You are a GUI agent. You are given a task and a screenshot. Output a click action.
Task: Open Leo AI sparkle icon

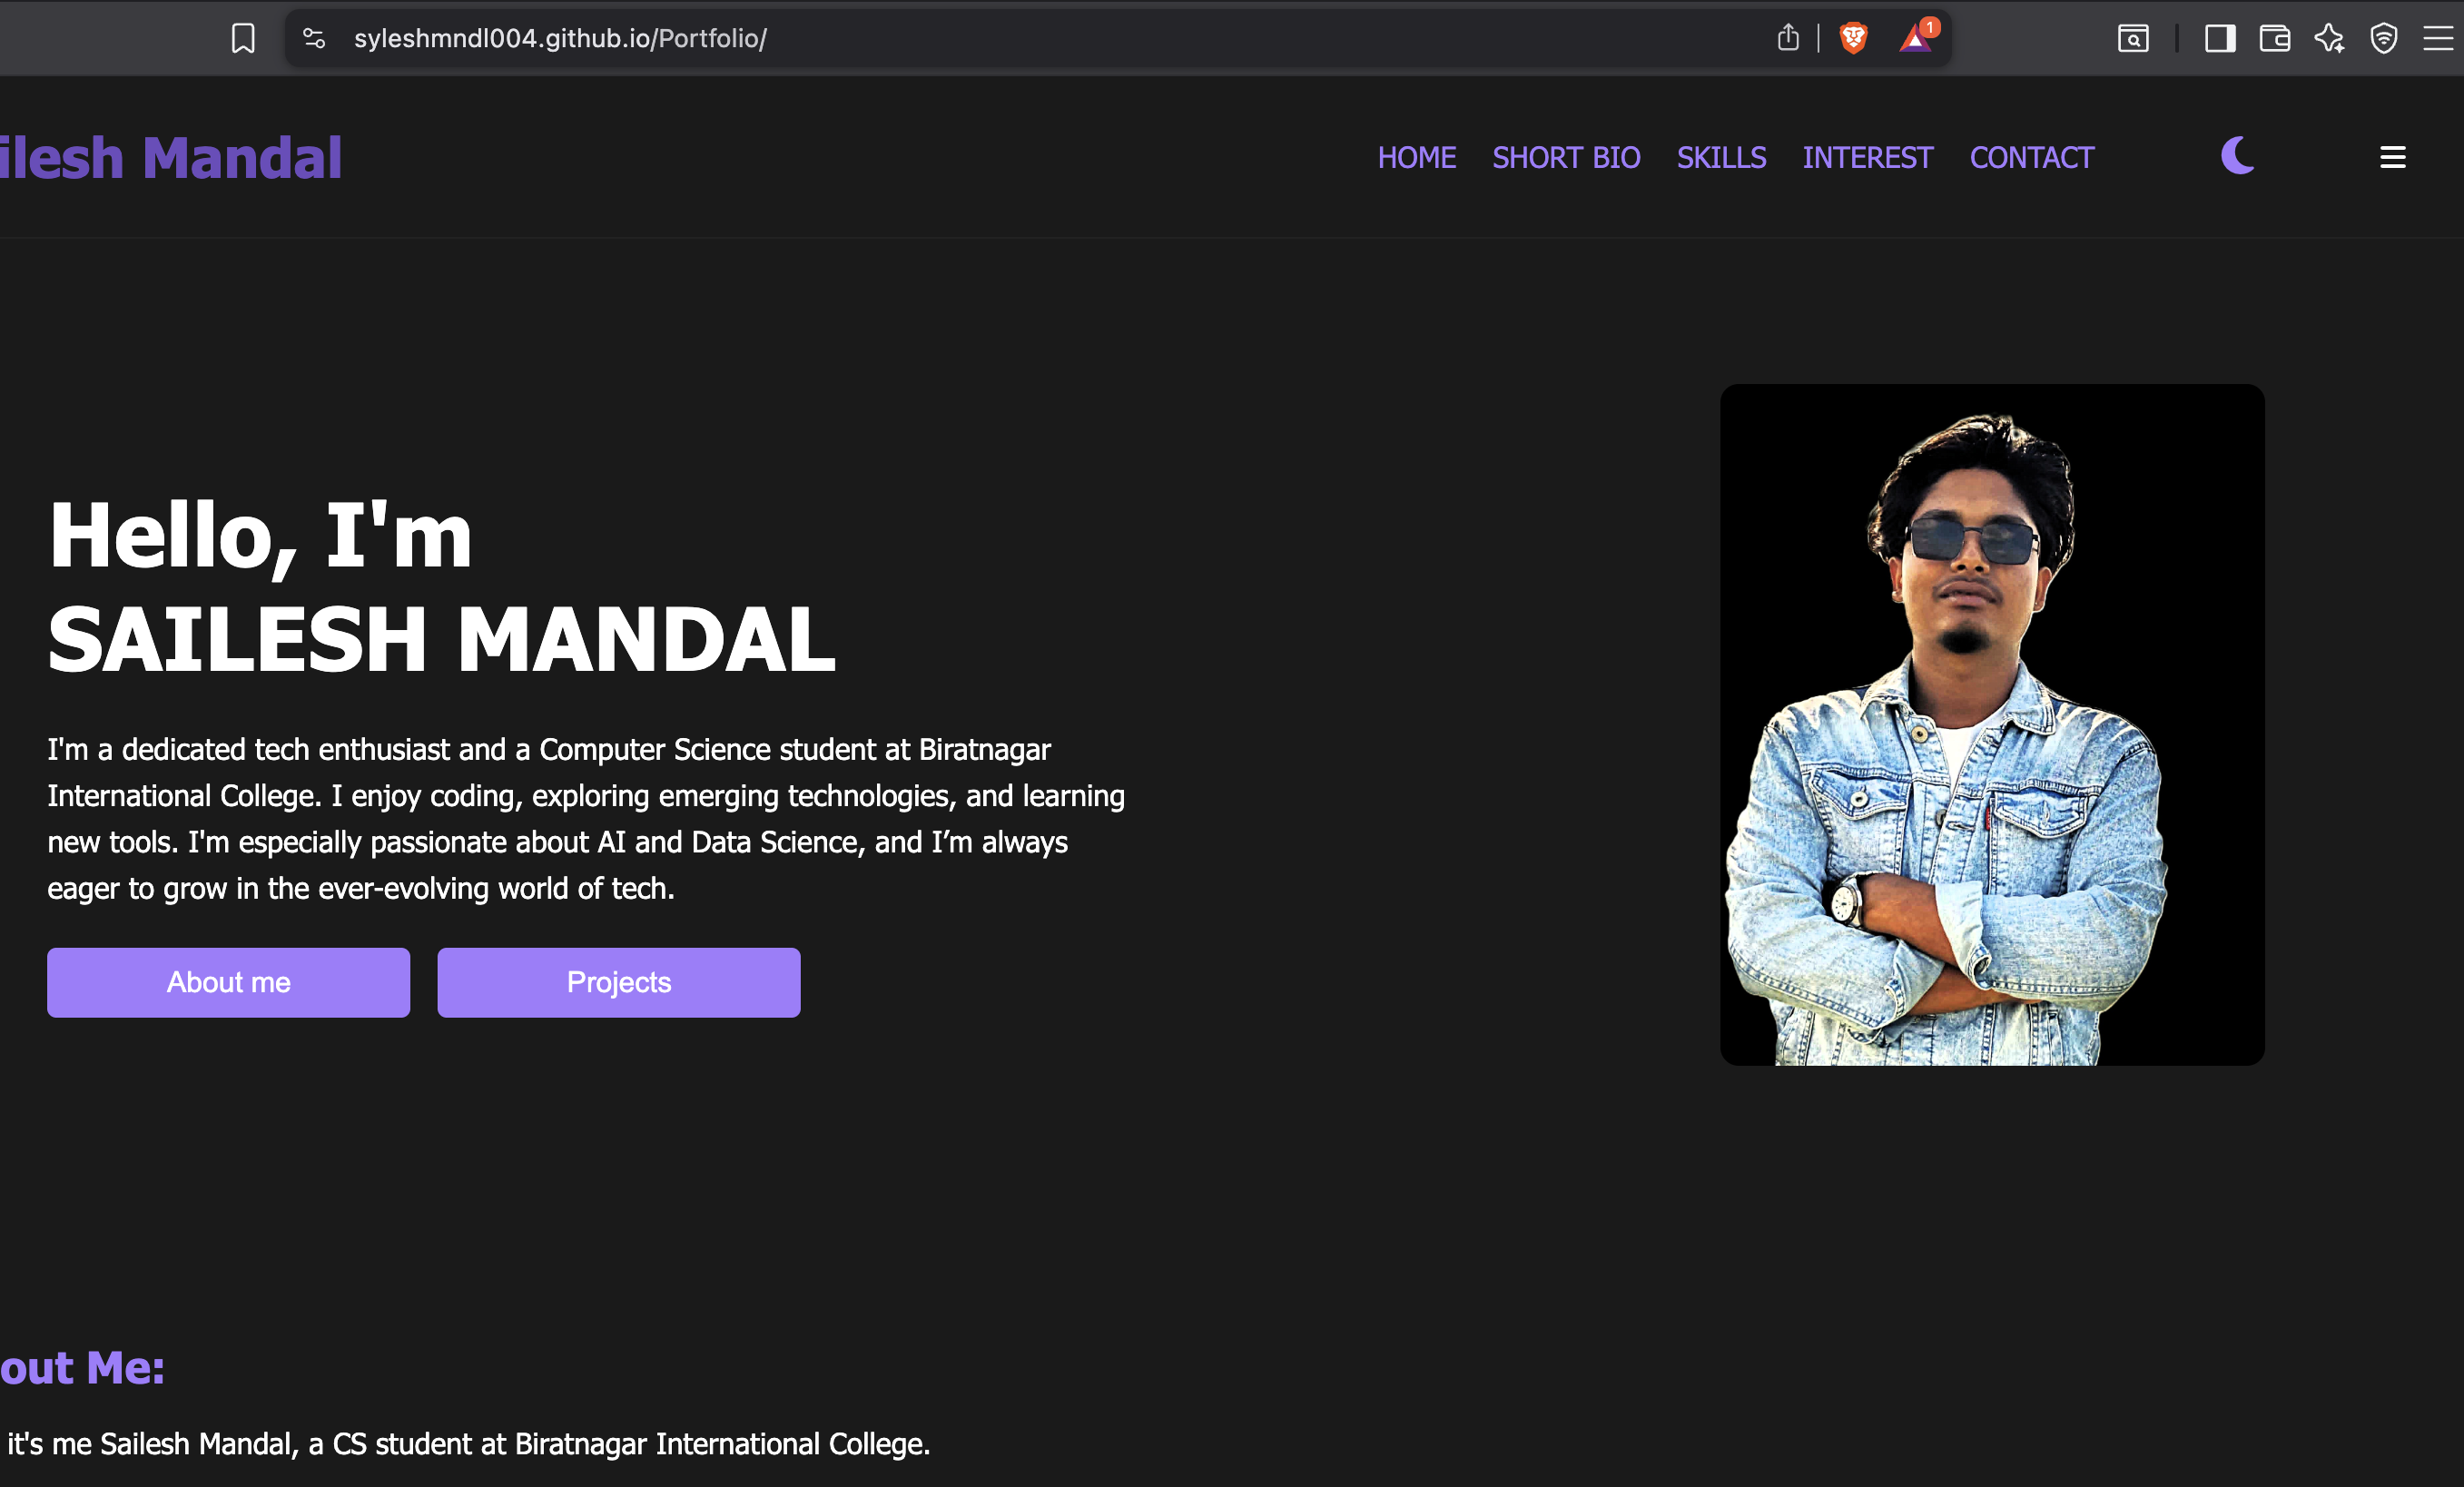pos(2329,39)
